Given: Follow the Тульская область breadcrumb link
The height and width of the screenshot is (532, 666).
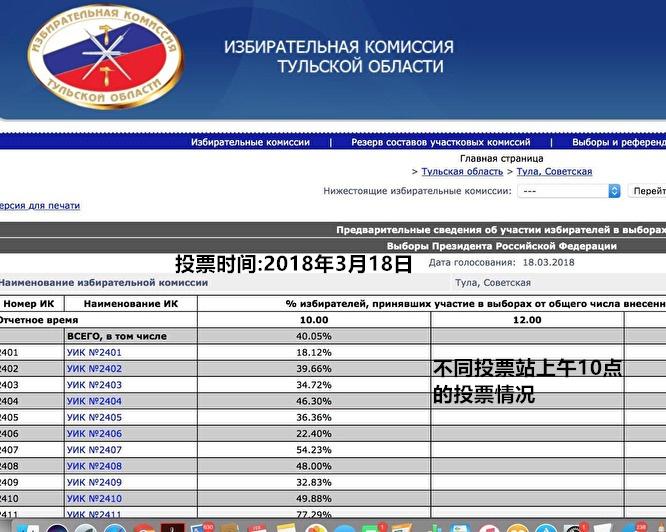Looking at the screenshot, I should 462,172.
